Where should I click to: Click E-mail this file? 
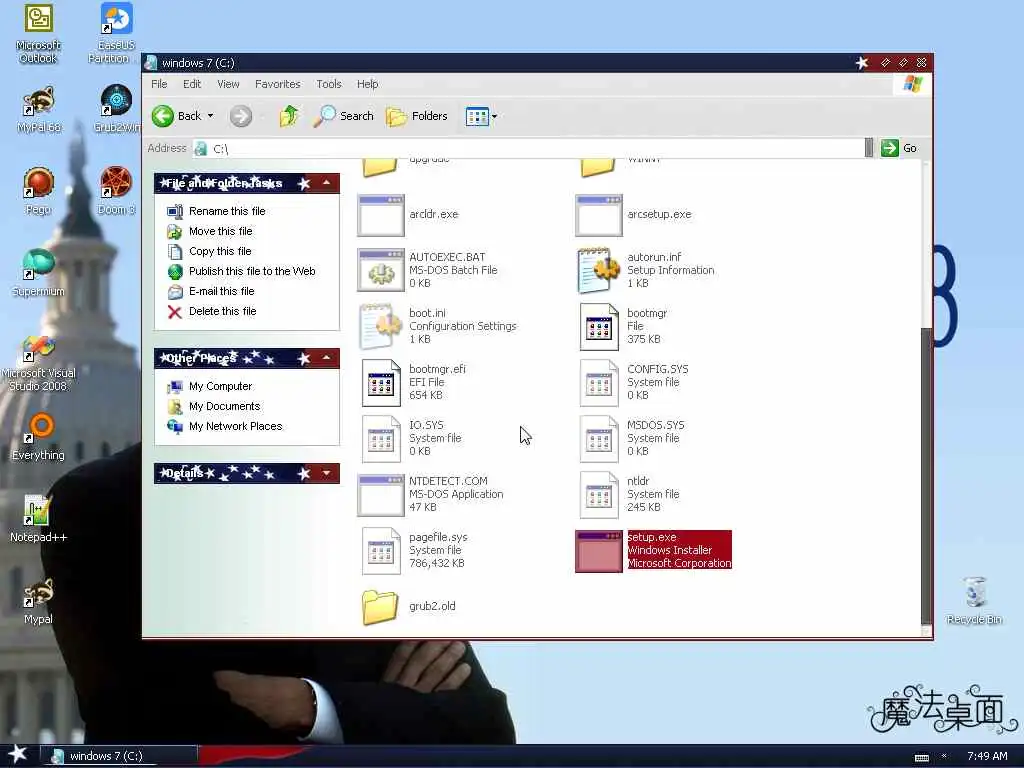[221, 291]
